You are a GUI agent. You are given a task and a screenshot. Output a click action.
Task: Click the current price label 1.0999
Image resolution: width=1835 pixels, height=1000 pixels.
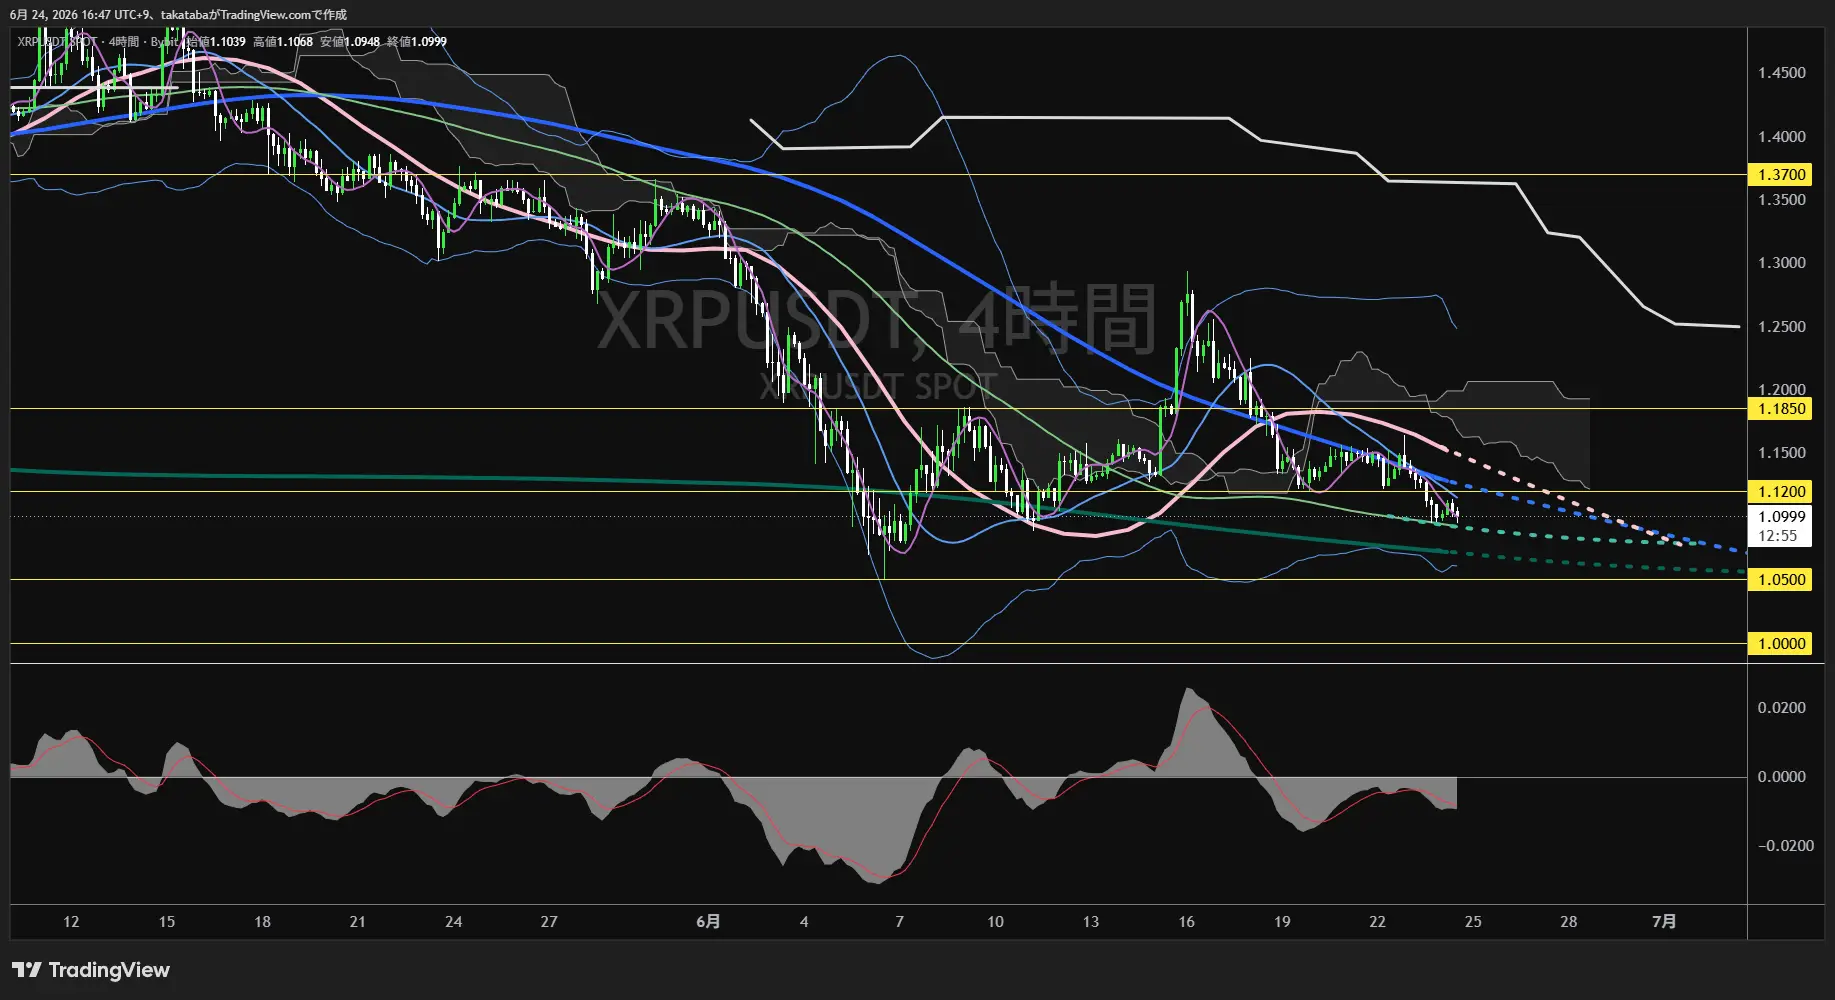pyautogui.click(x=1781, y=517)
